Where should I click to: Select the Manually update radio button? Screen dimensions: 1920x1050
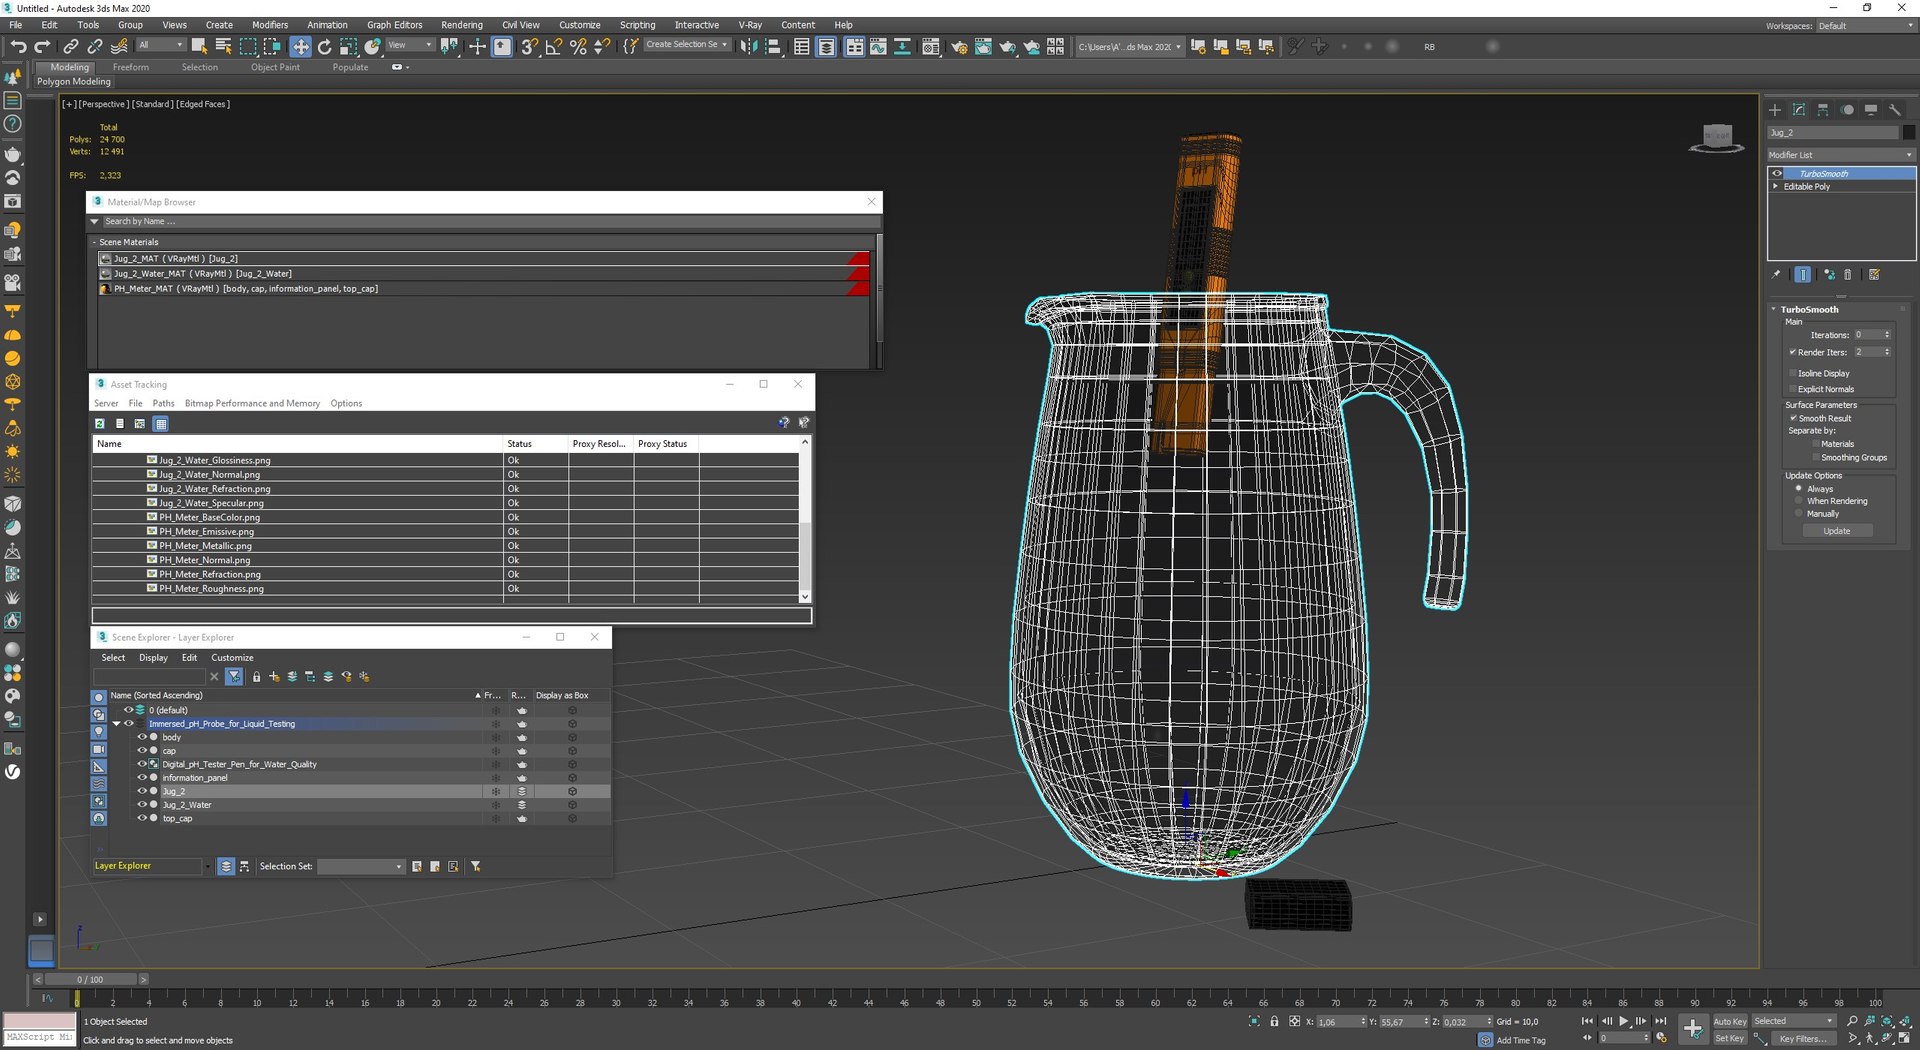[1799, 513]
